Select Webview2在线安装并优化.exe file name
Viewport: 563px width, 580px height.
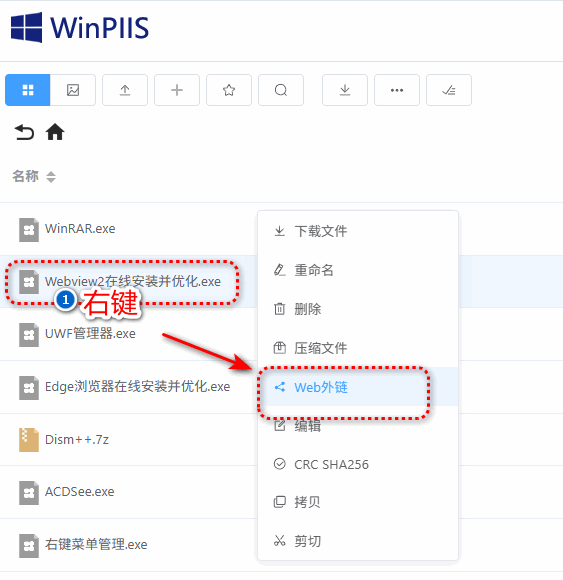click(133, 281)
